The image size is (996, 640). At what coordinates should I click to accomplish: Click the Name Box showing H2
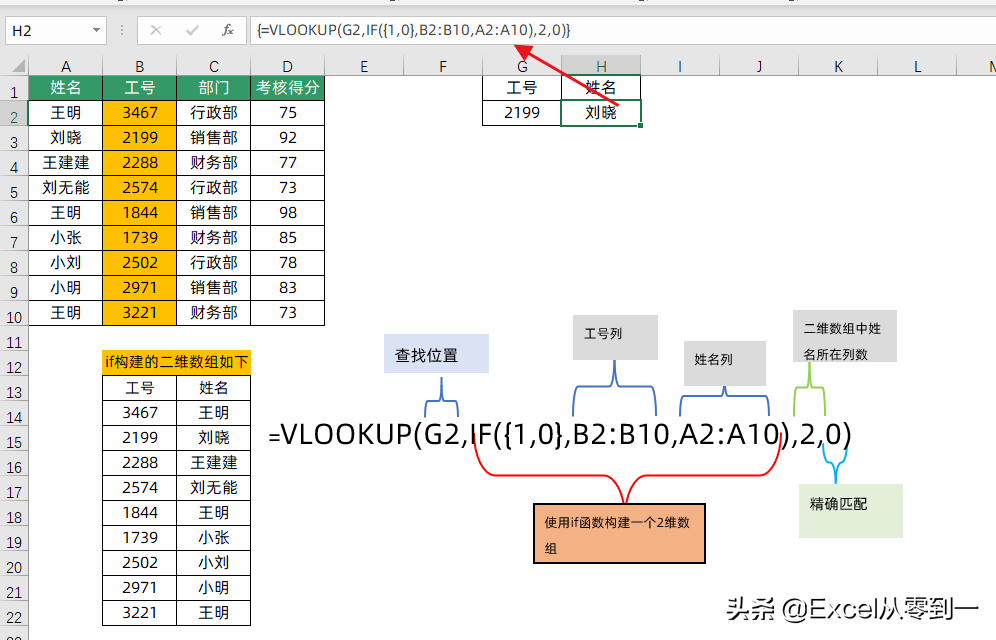click(x=48, y=31)
